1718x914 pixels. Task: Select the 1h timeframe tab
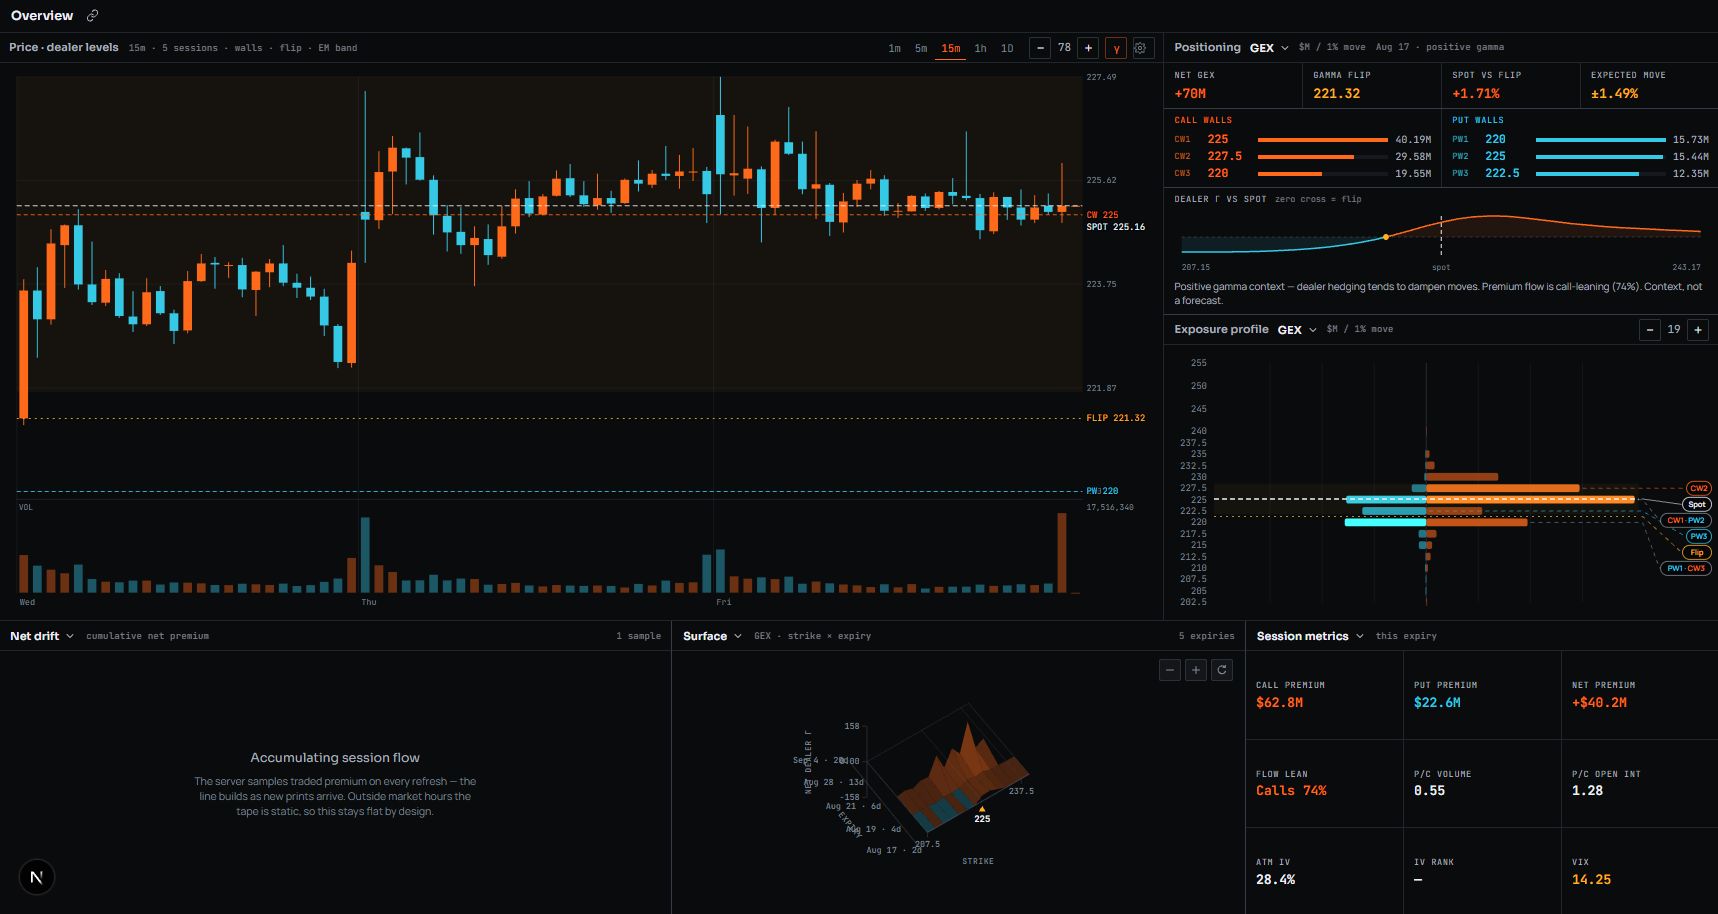(980, 48)
